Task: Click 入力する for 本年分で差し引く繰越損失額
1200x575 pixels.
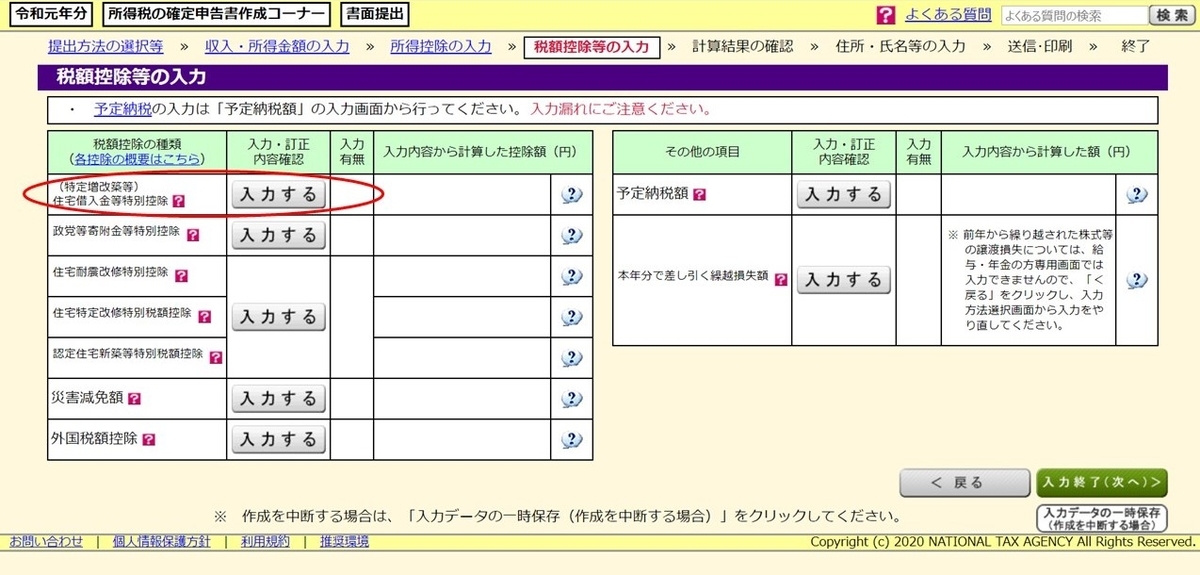Action: click(844, 280)
